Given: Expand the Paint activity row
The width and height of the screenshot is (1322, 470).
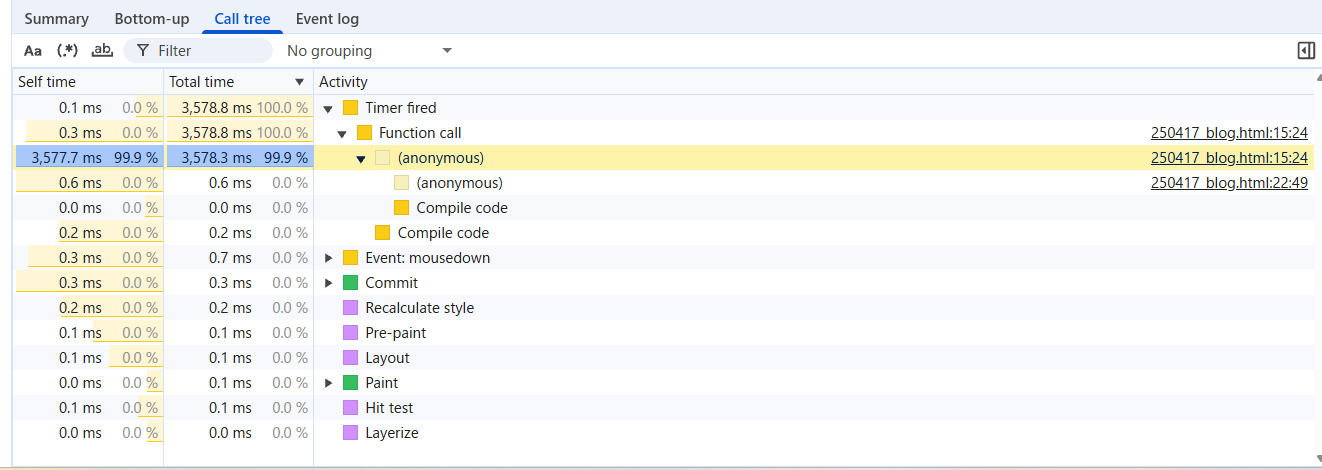Looking at the screenshot, I should pyautogui.click(x=328, y=383).
